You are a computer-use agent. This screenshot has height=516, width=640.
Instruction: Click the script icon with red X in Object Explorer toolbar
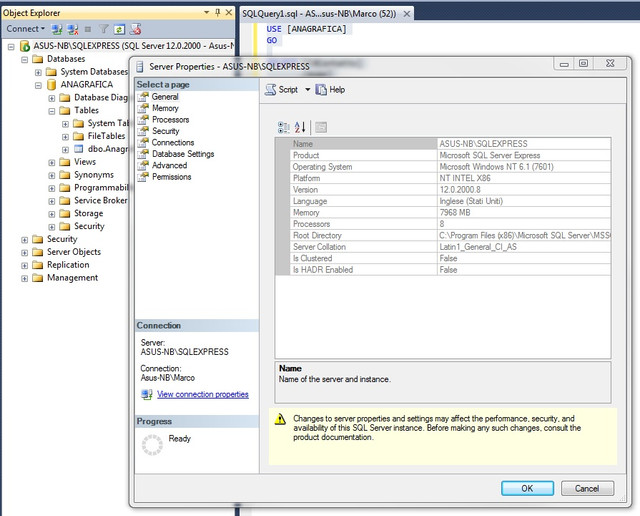coord(136,29)
